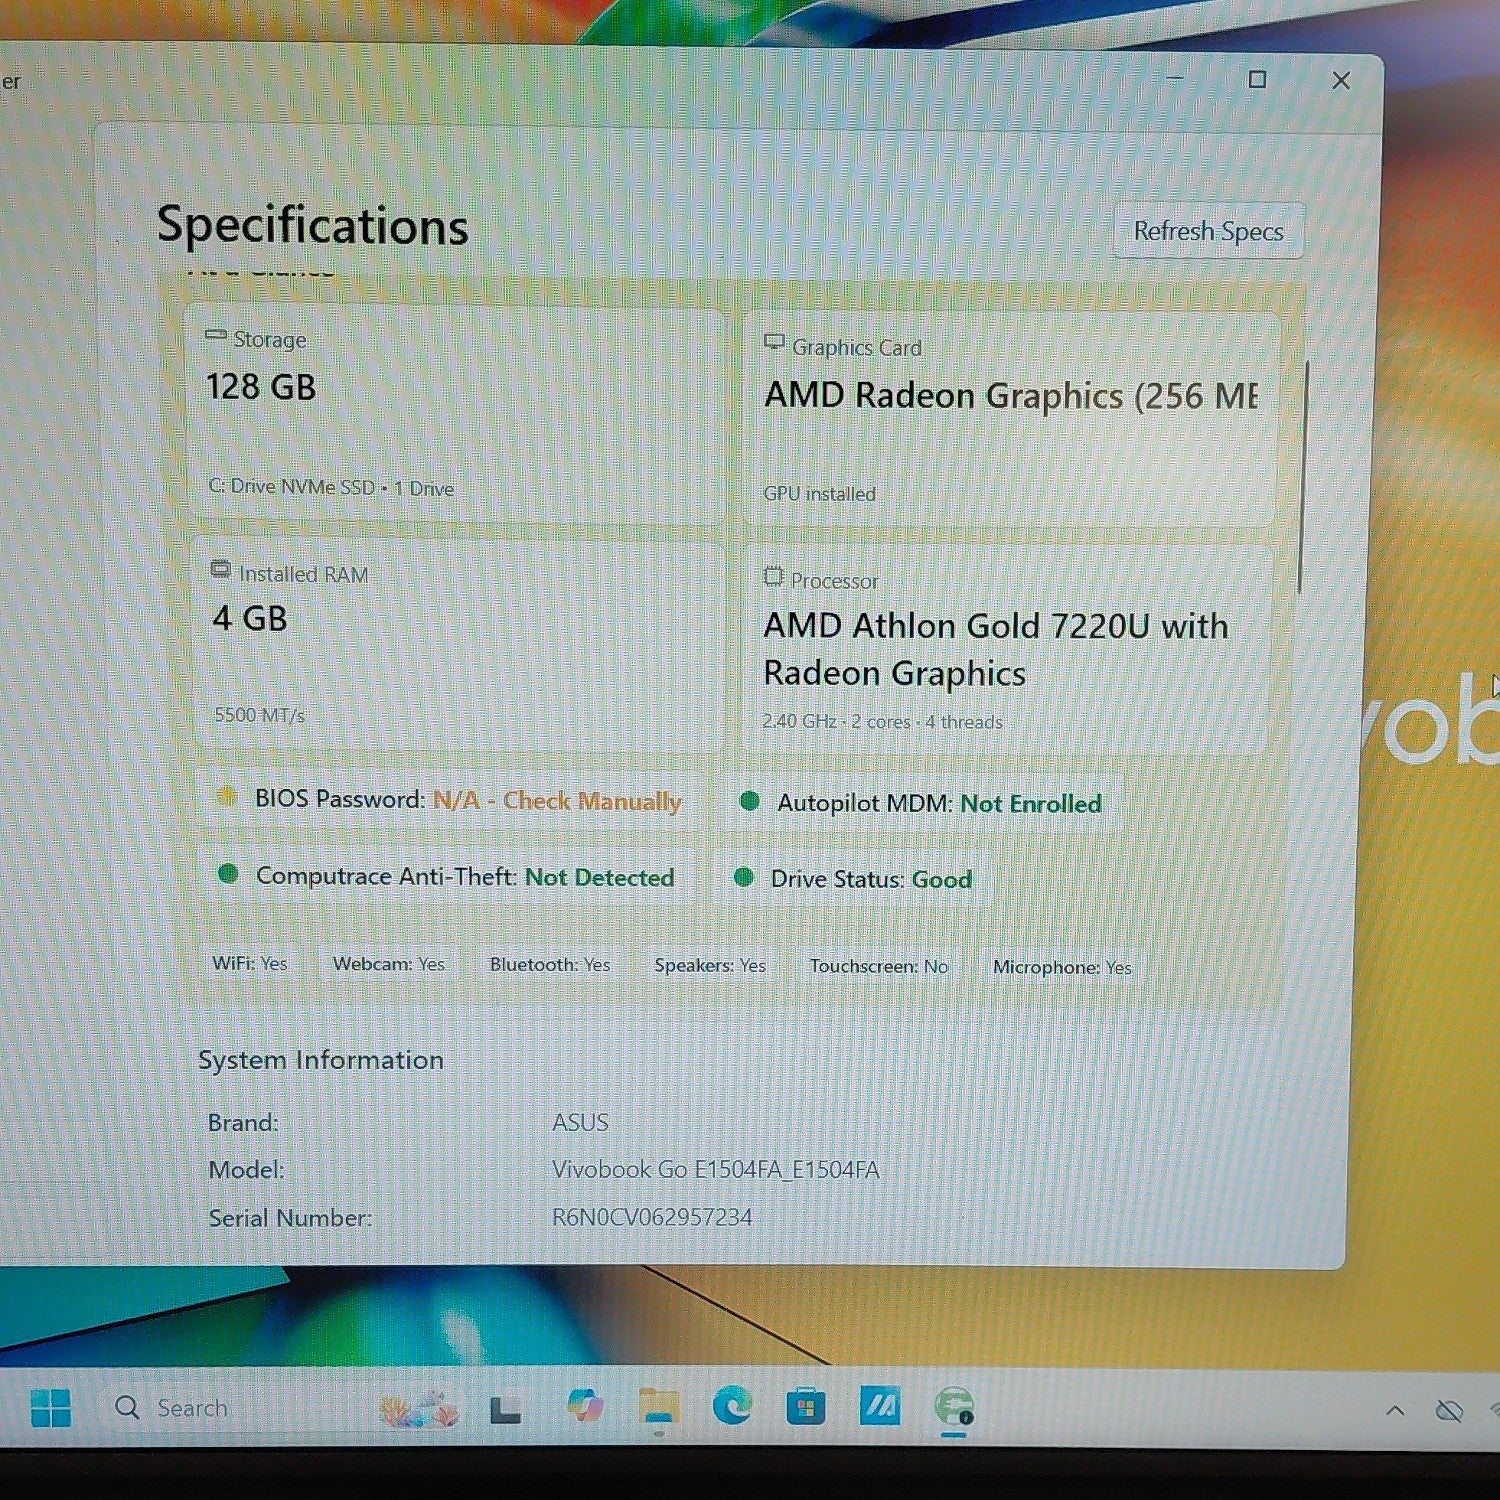The width and height of the screenshot is (1500, 1500).
Task: Click the Processor chip icon
Action: (773, 577)
